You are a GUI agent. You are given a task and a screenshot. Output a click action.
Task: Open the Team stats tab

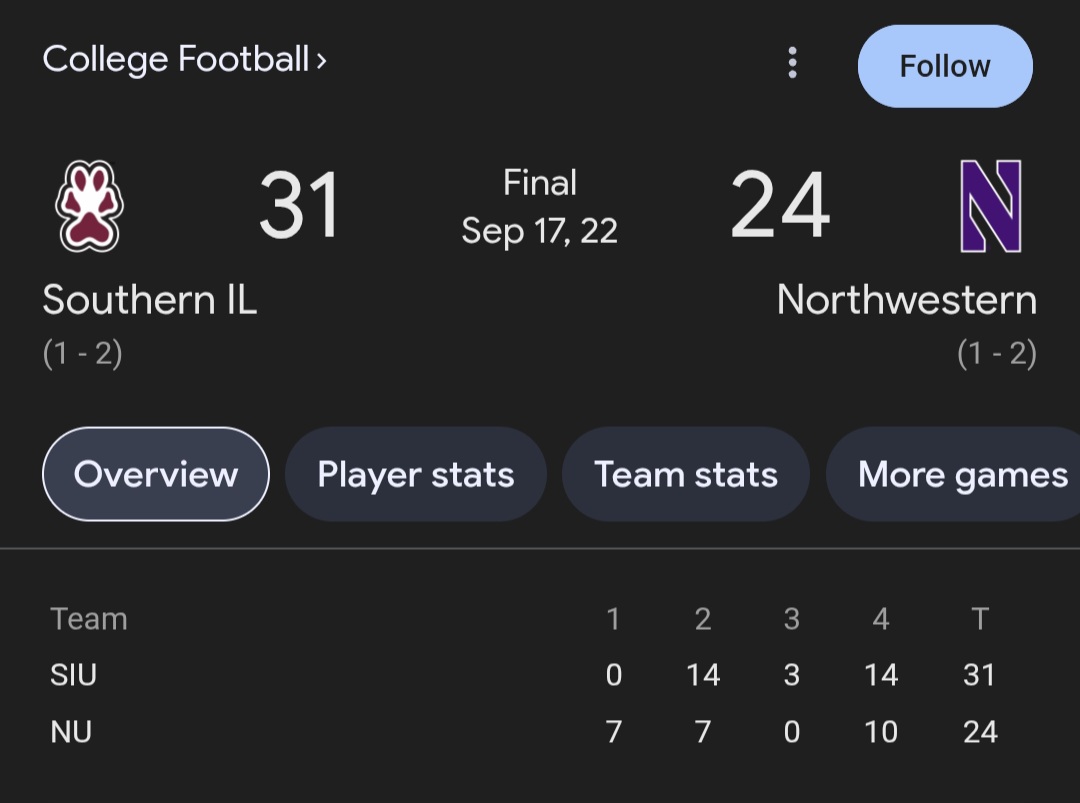click(x=685, y=474)
